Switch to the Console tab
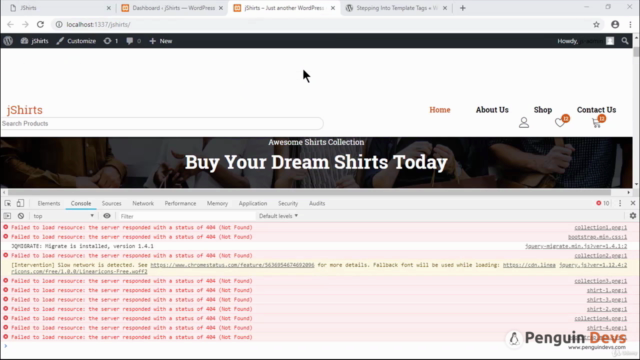640x360 pixels. click(81, 203)
